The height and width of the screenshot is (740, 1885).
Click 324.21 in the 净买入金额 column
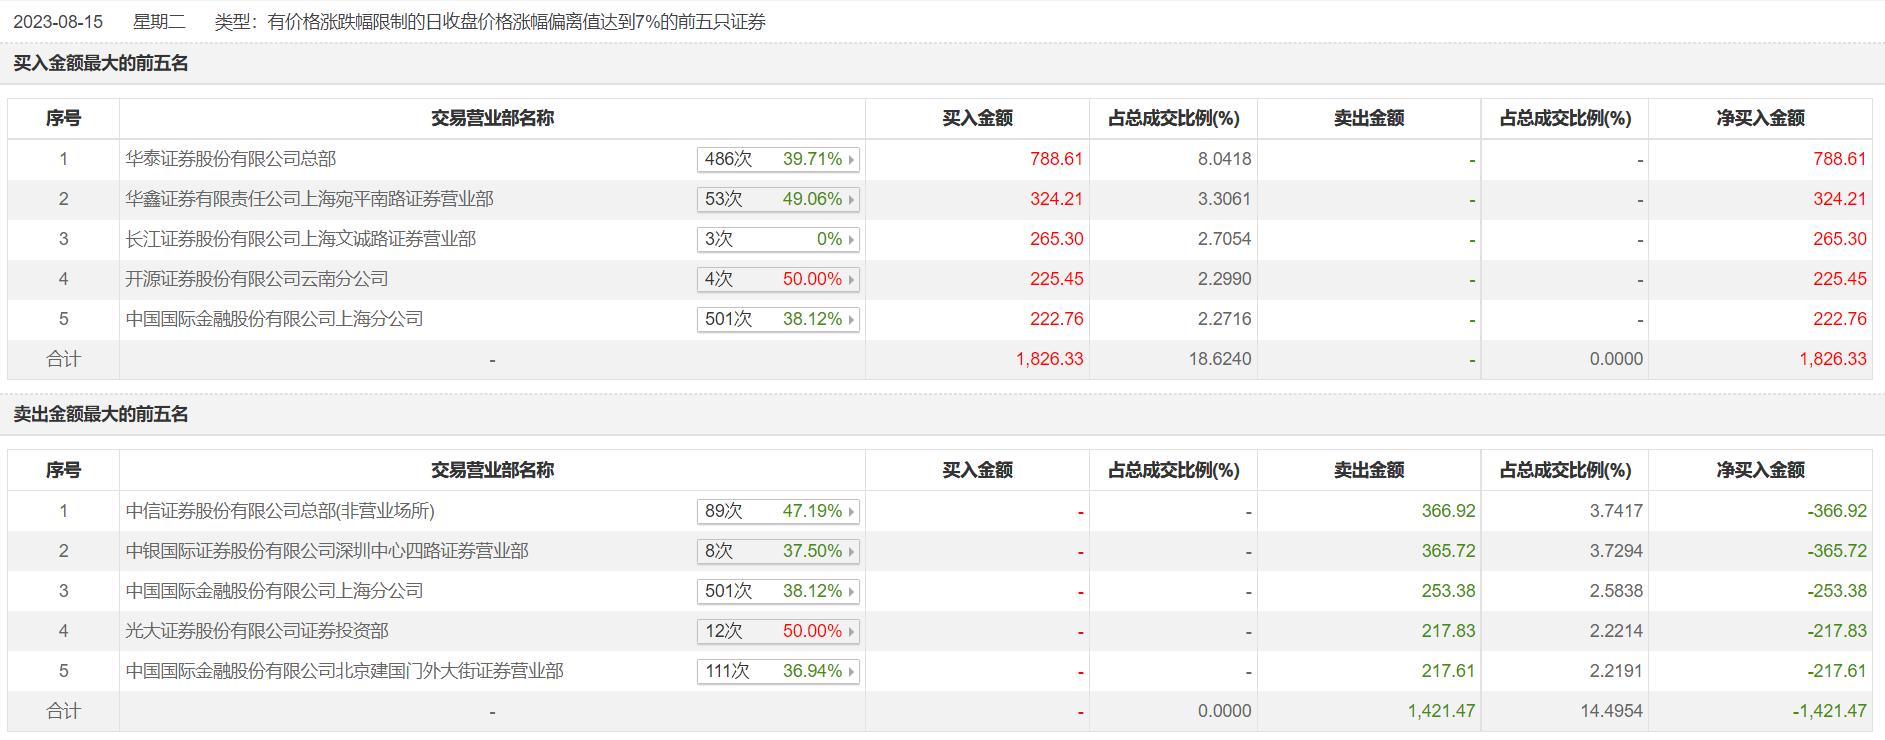(x=1839, y=199)
